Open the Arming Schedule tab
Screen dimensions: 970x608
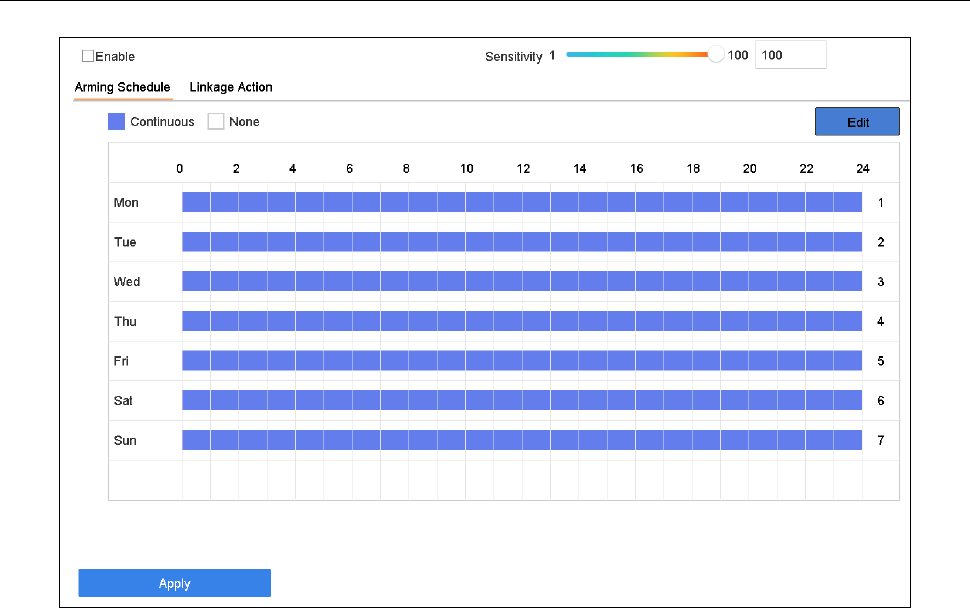click(122, 87)
